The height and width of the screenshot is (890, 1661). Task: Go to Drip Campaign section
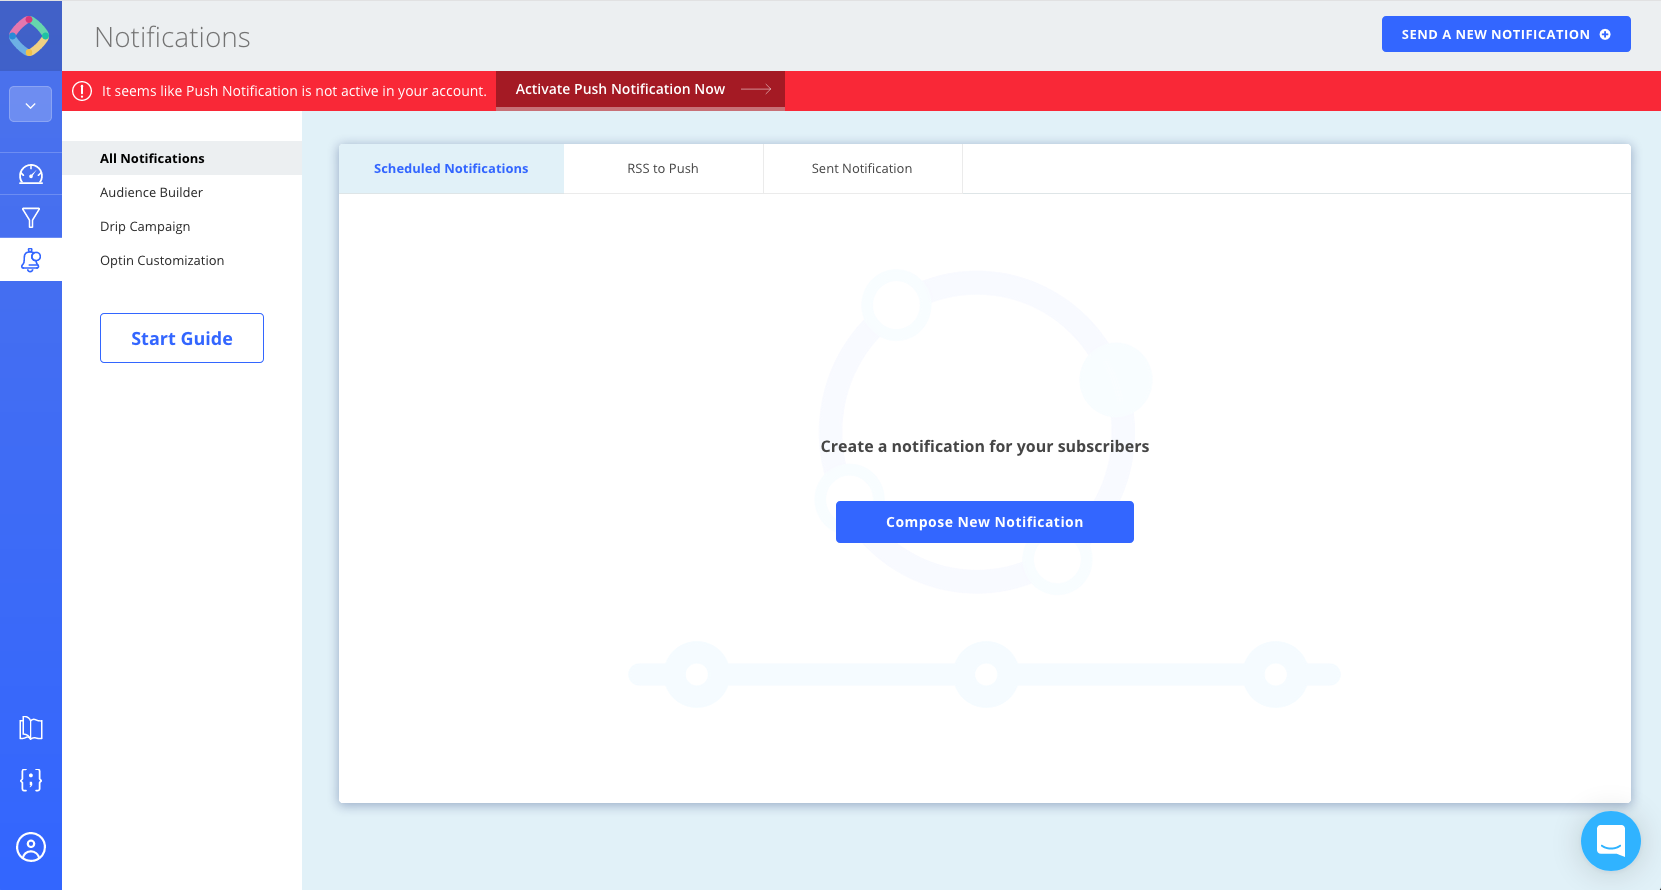(145, 226)
